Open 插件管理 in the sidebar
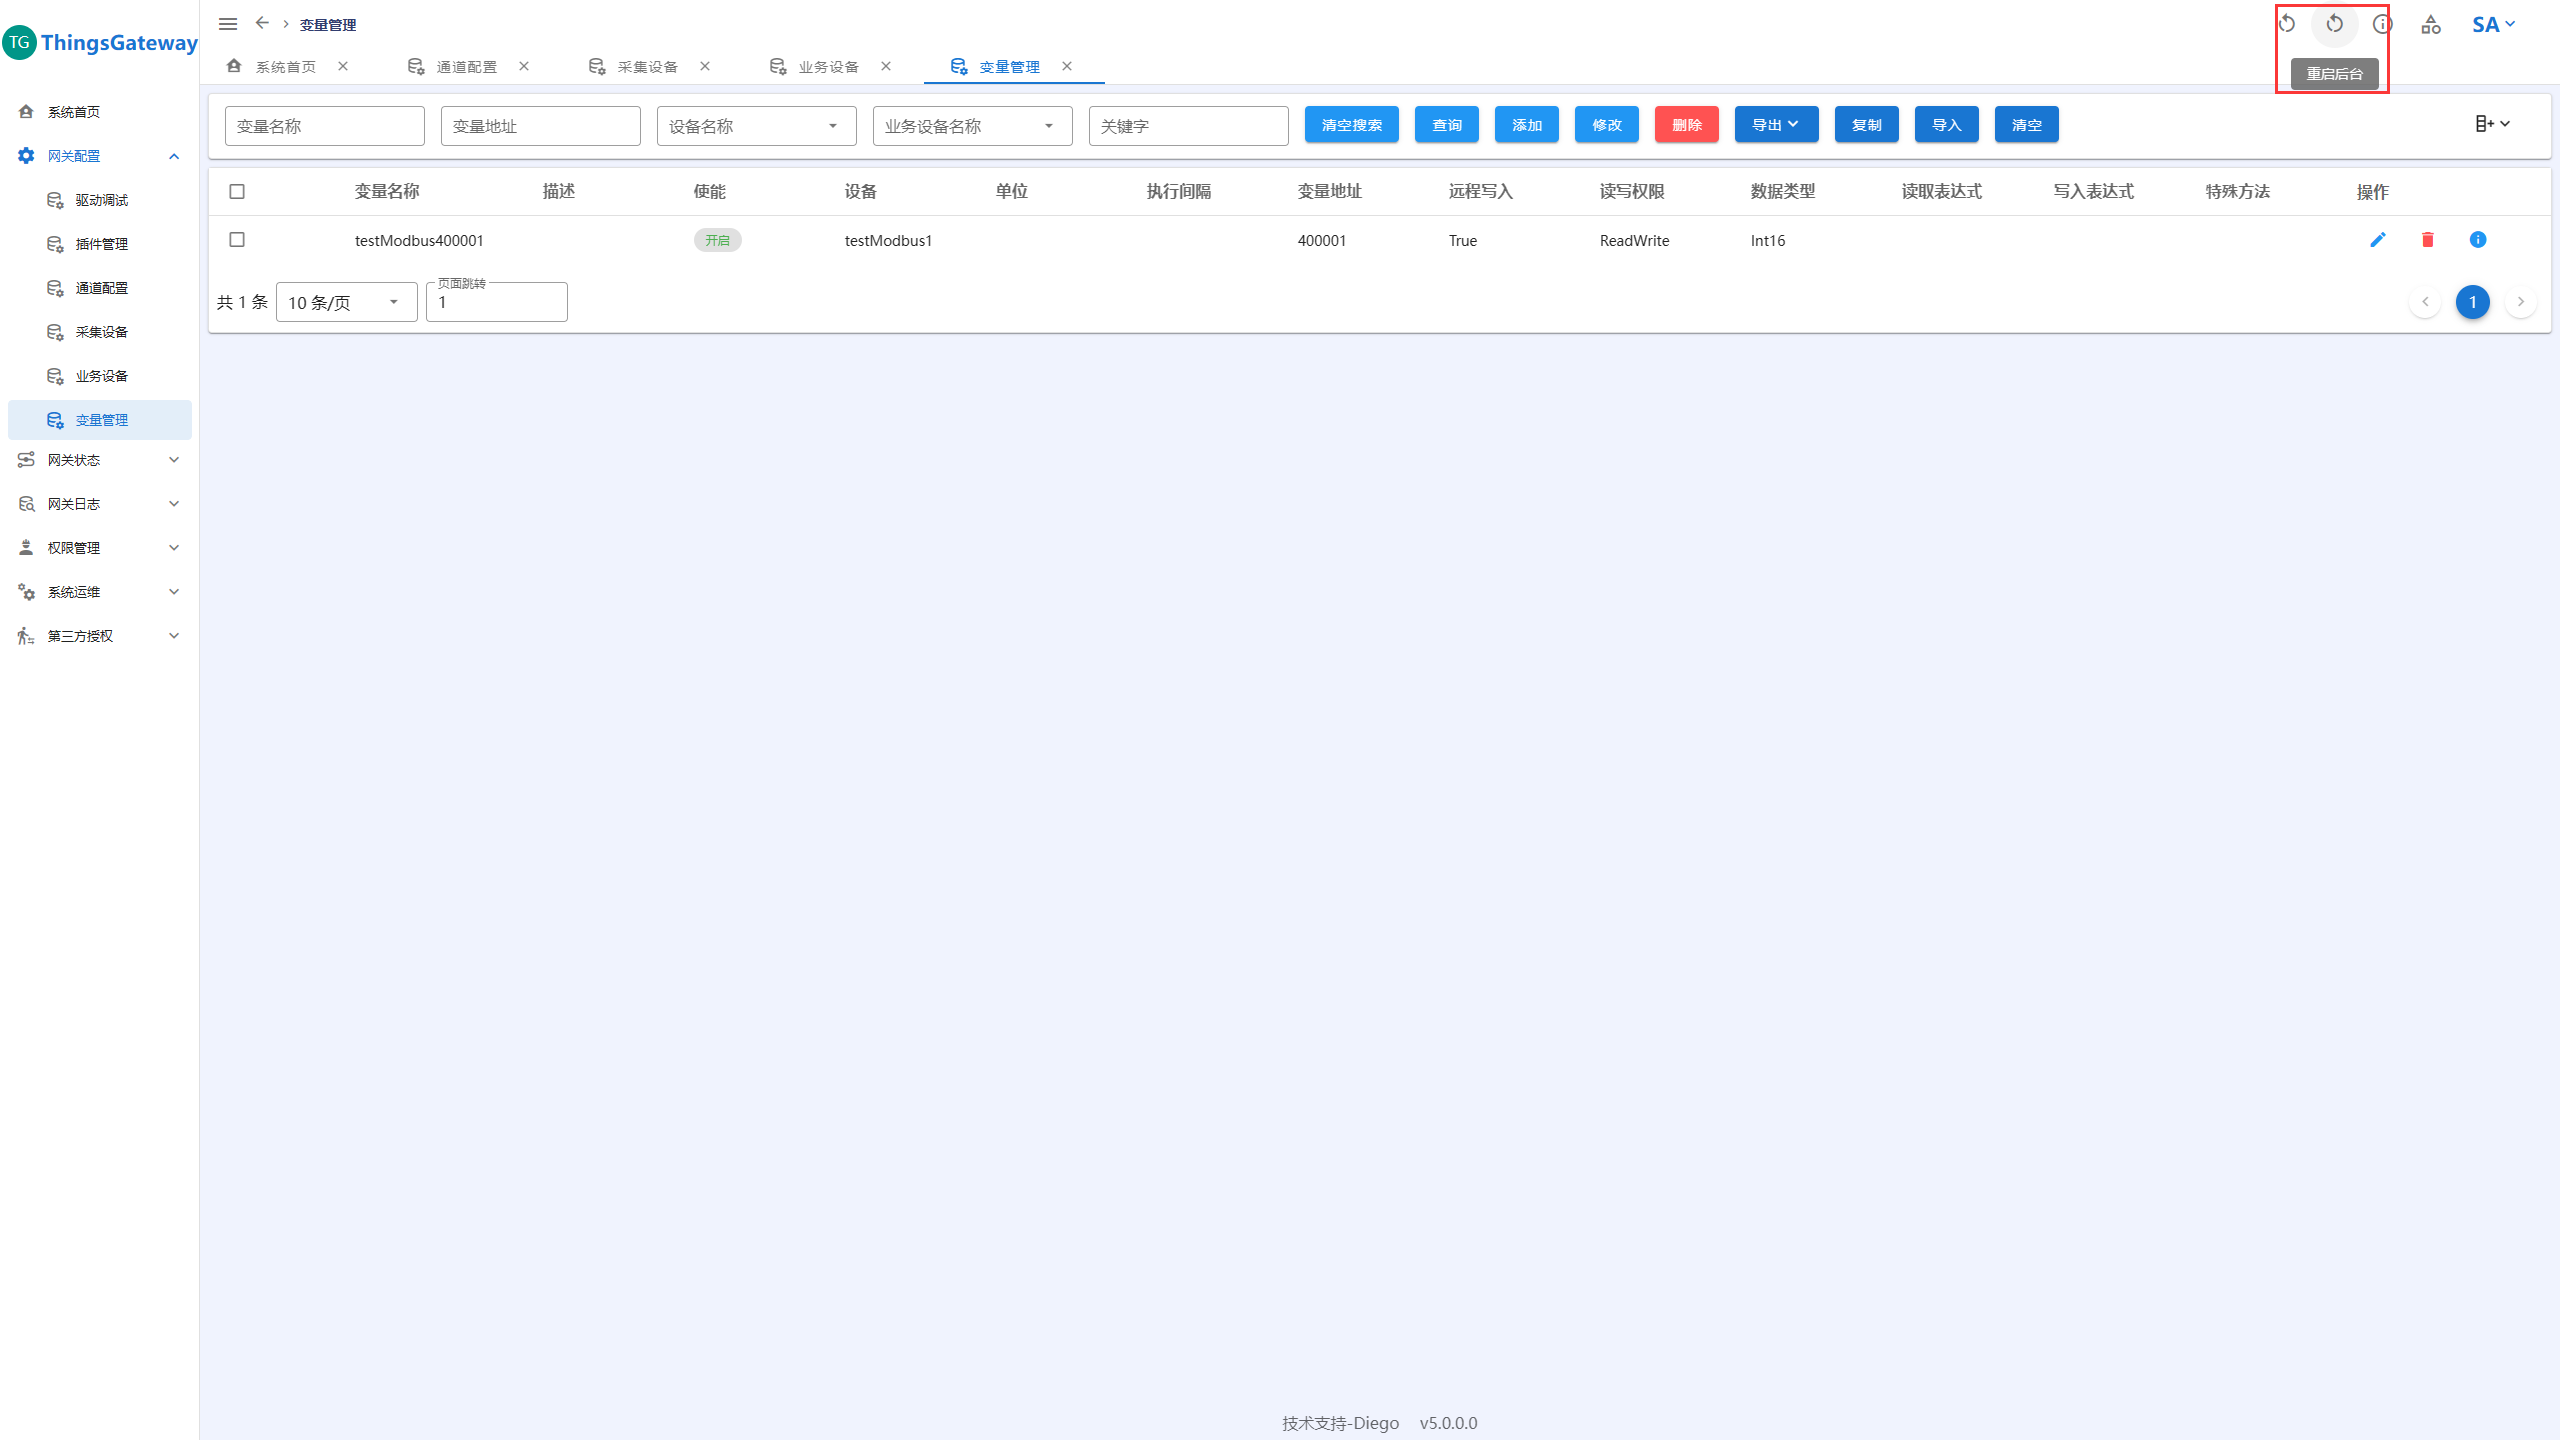2560x1440 pixels. [101, 244]
